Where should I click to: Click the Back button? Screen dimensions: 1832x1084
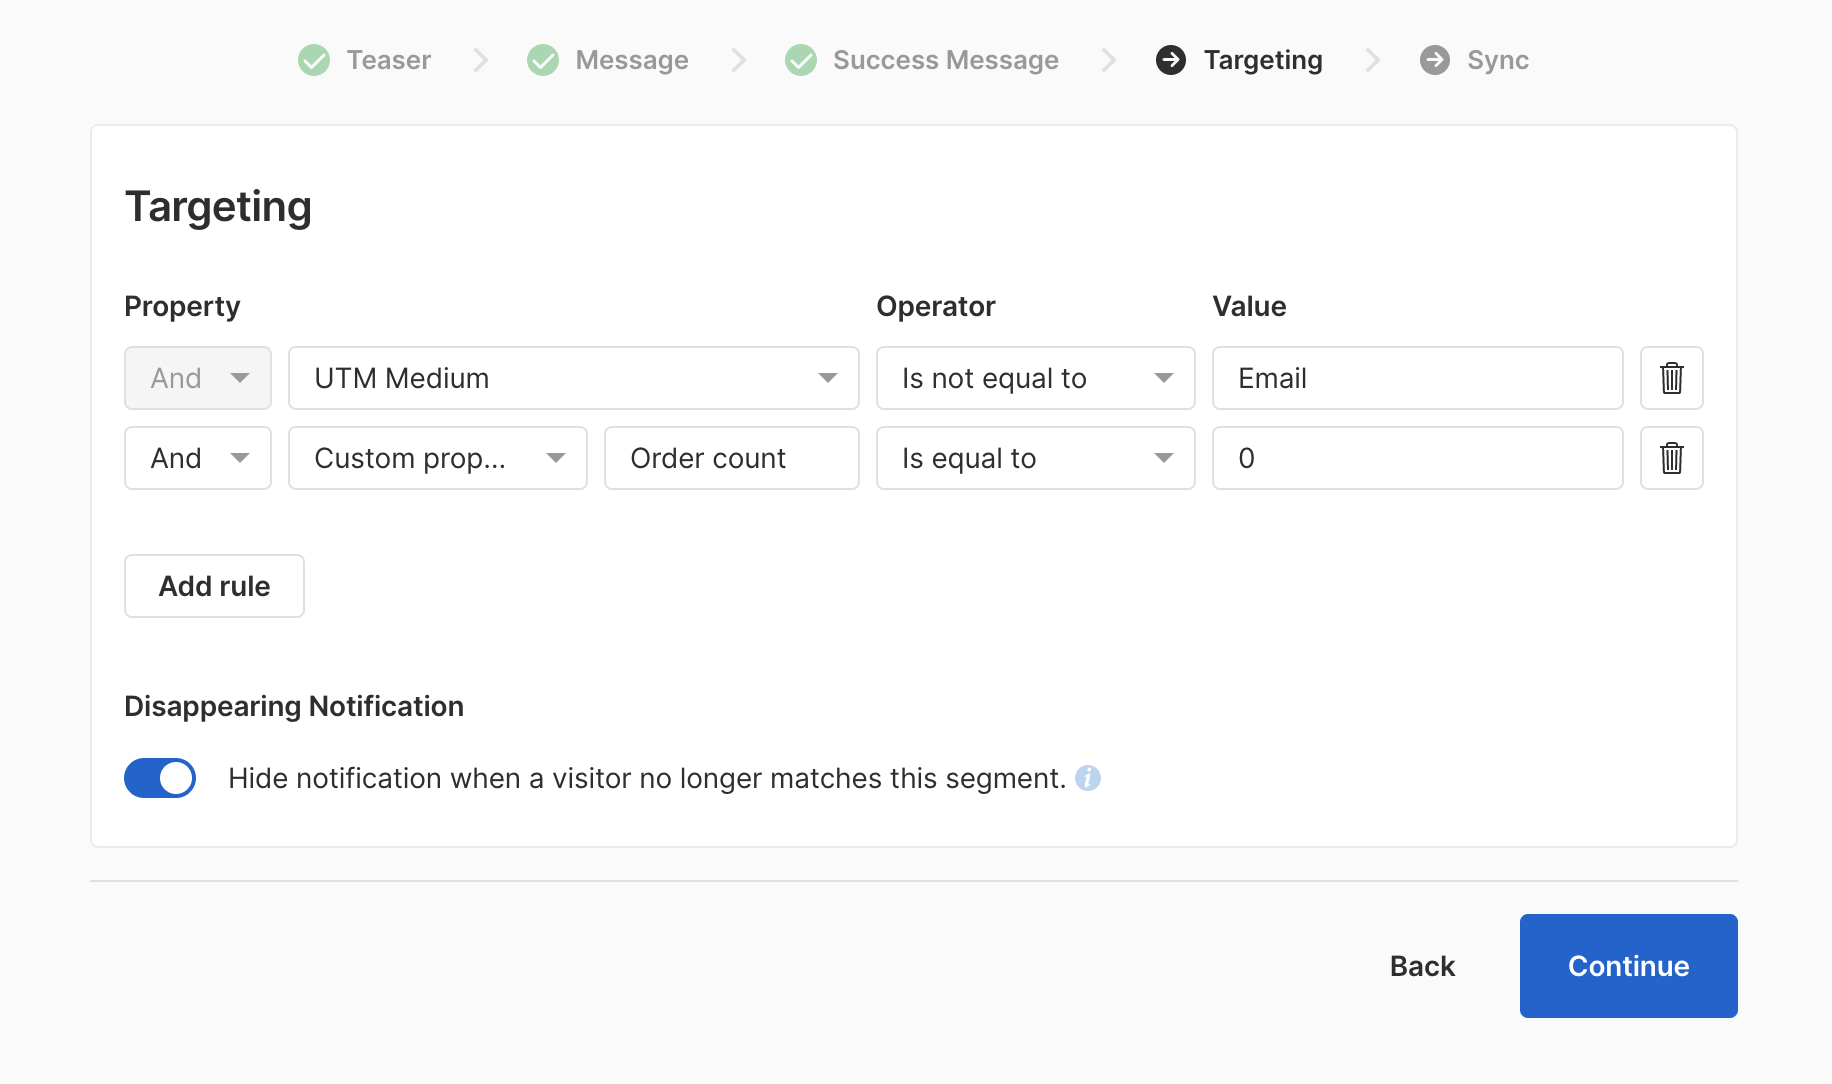pyautogui.click(x=1422, y=966)
